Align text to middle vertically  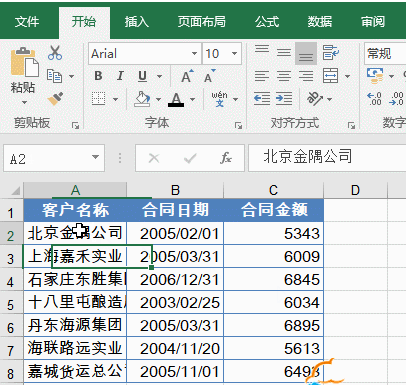coord(284,53)
